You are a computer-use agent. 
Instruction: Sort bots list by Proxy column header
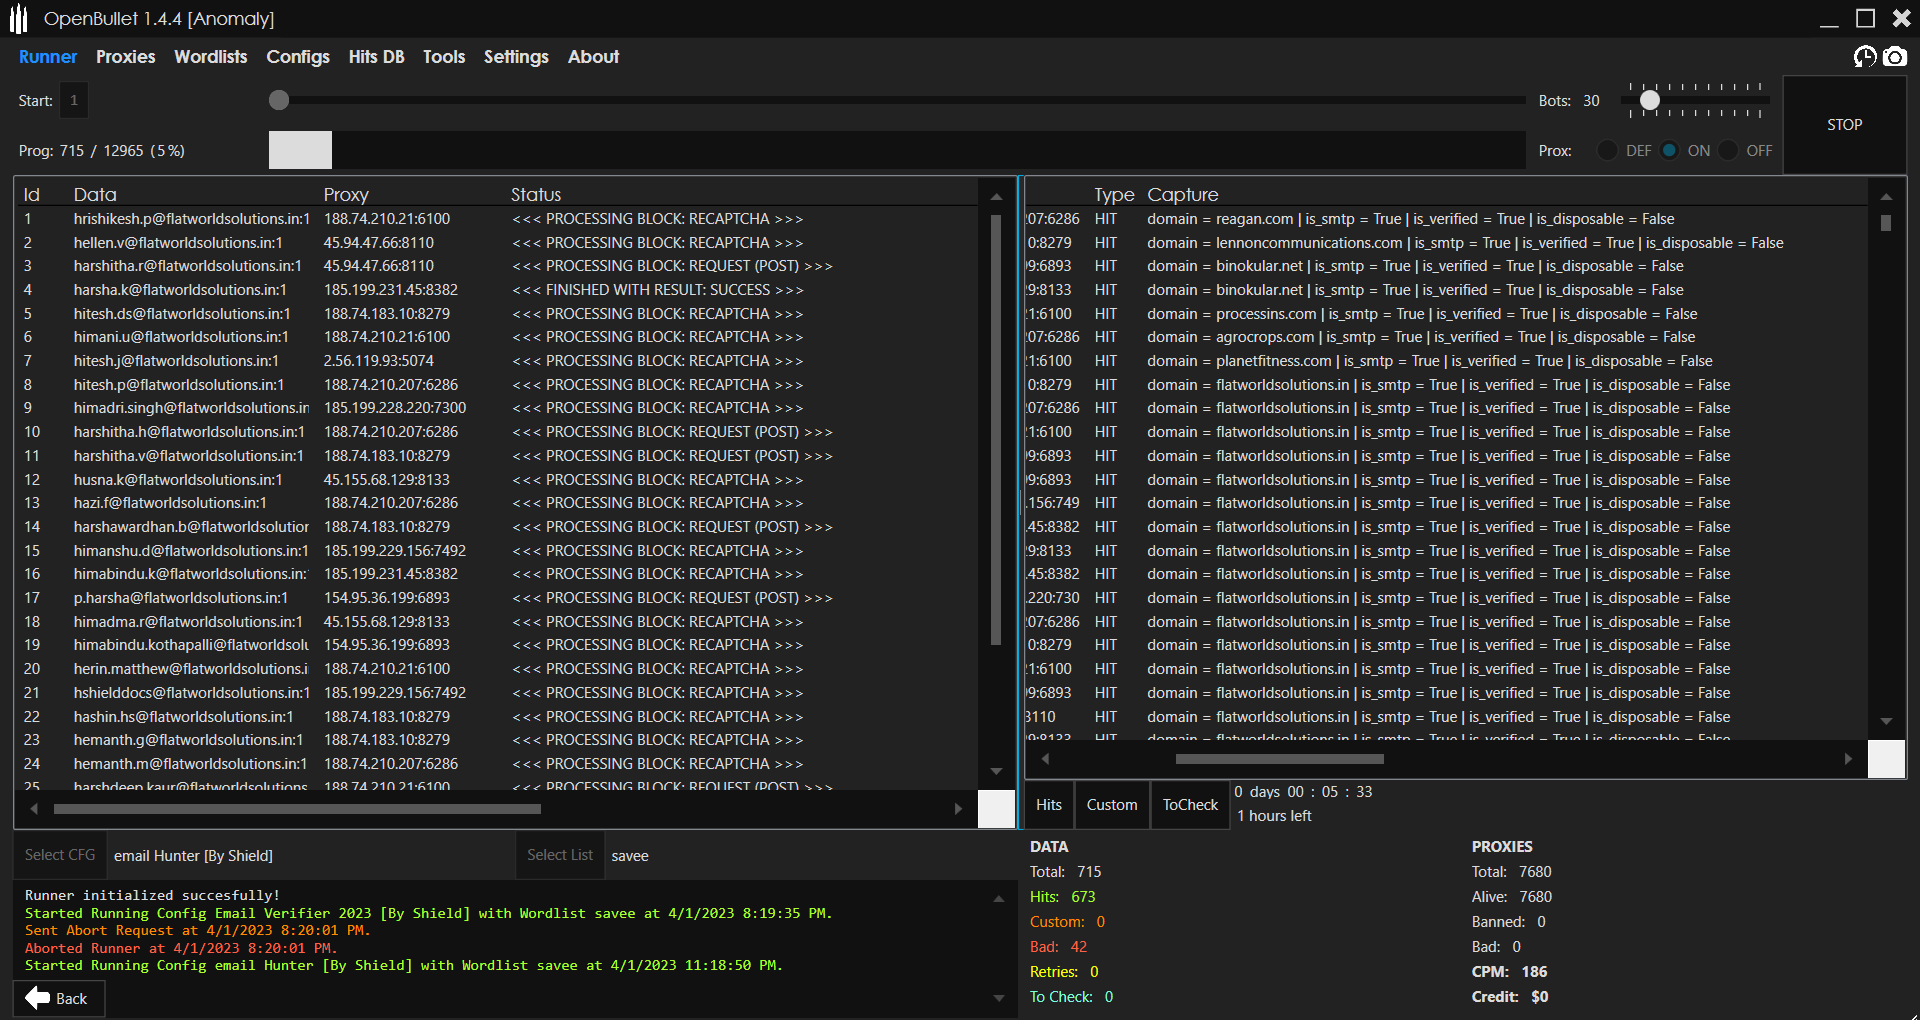[x=346, y=195]
